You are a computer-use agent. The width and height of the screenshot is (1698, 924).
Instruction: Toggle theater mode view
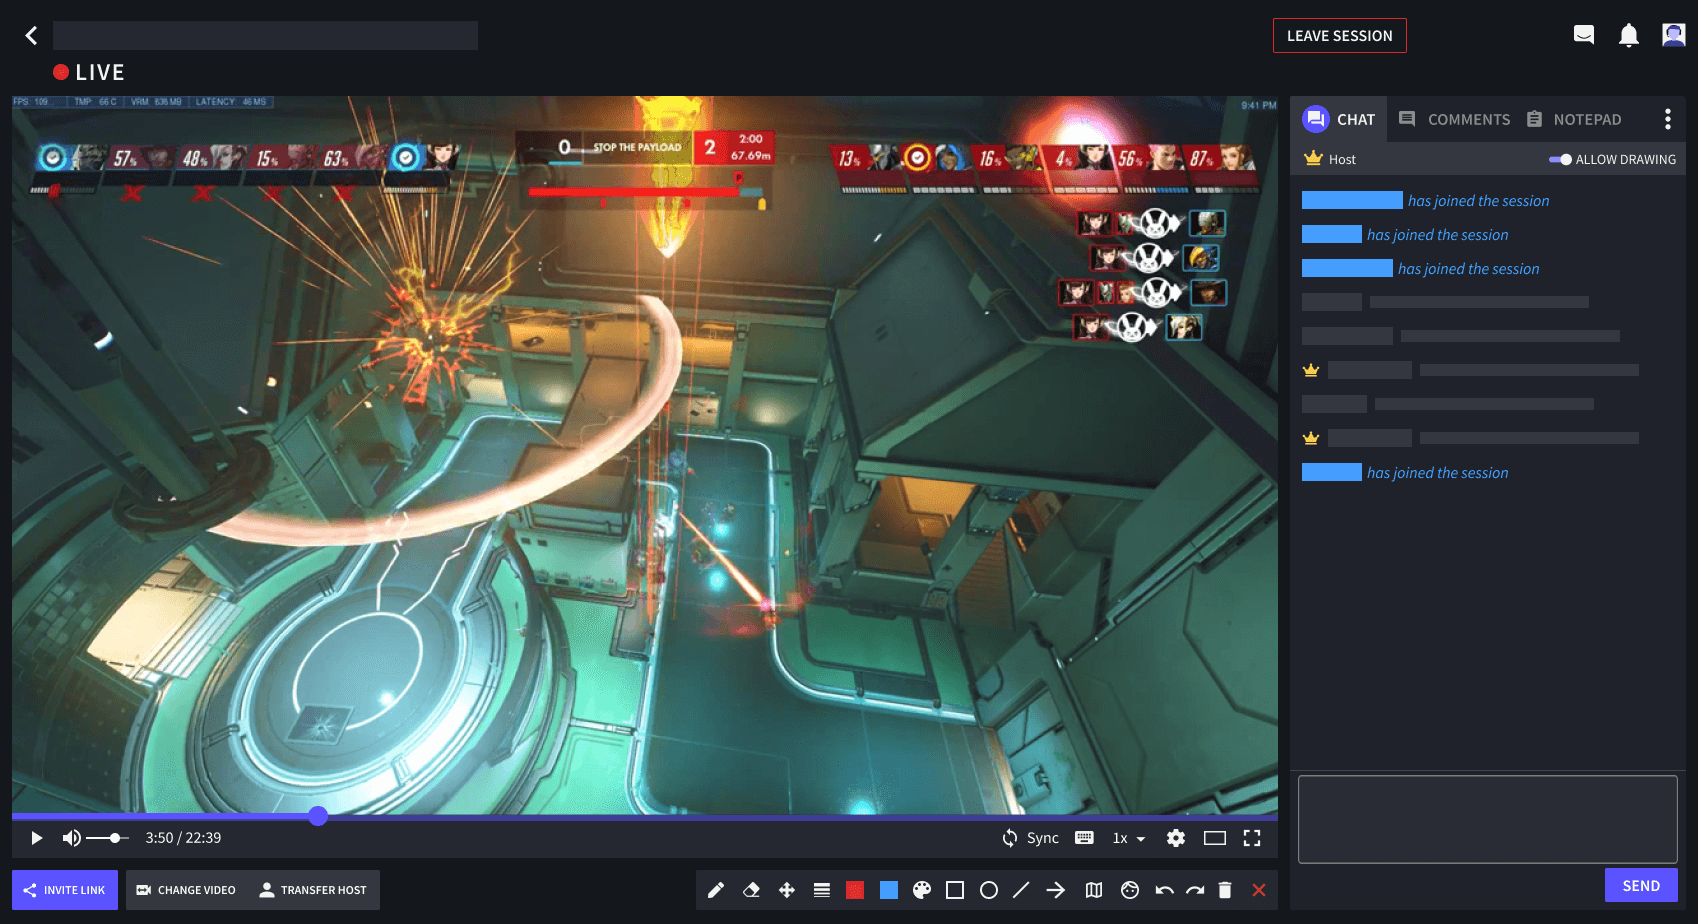(1215, 838)
